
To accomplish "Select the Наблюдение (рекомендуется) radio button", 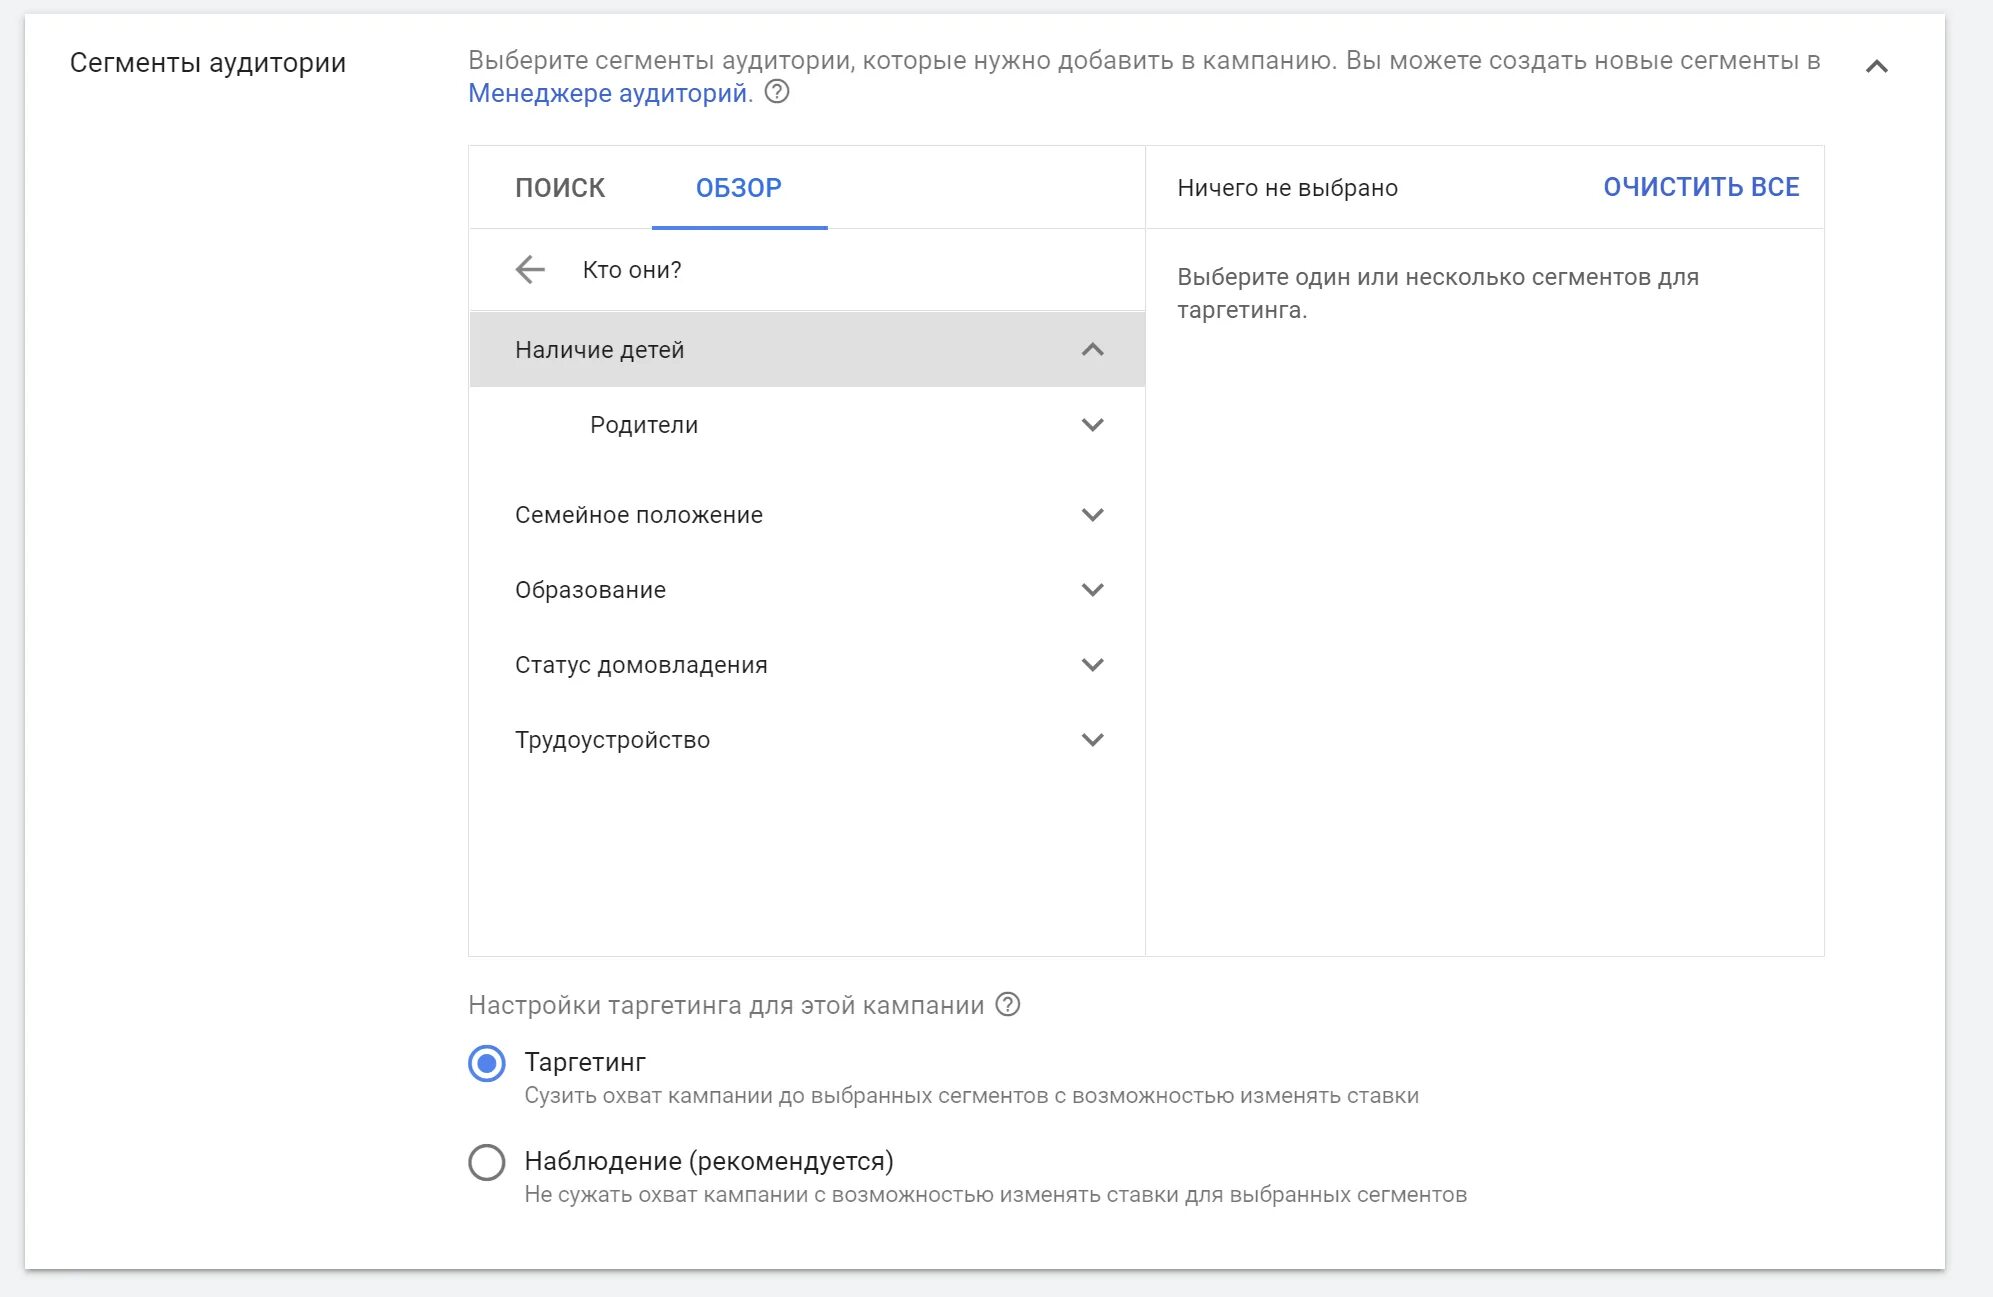I will click(487, 1162).
